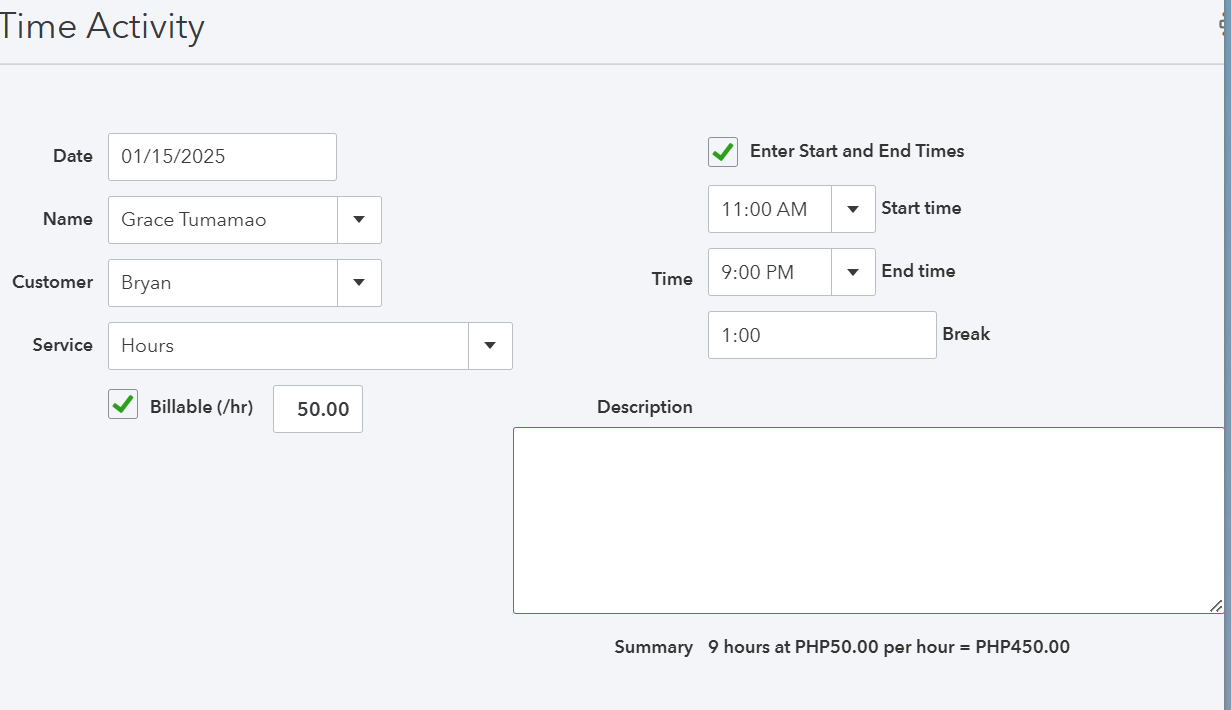Expand the Start time dropdown arrow
The image size is (1231, 710).
click(853, 209)
